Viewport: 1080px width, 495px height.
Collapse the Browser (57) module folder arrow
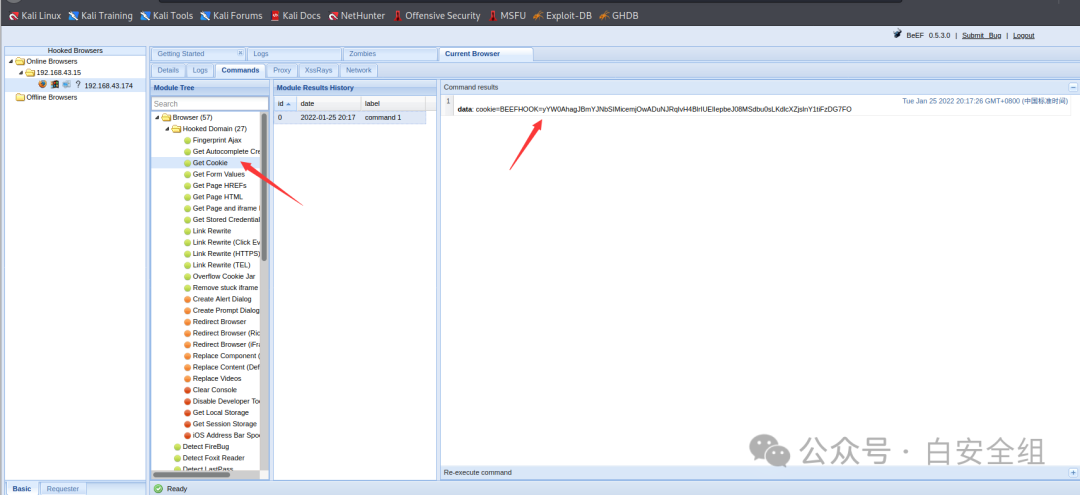tap(157, 117)
